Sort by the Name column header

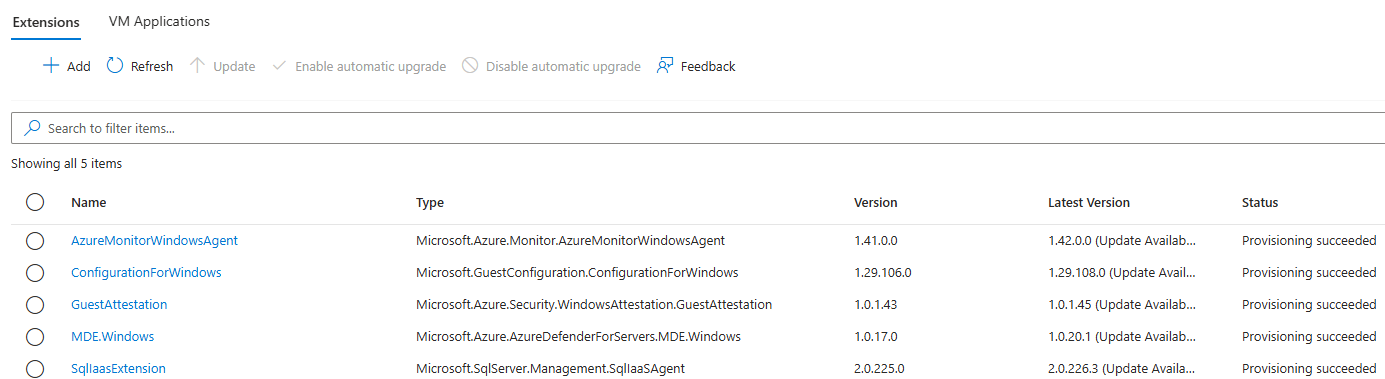[x=88, y=202]
